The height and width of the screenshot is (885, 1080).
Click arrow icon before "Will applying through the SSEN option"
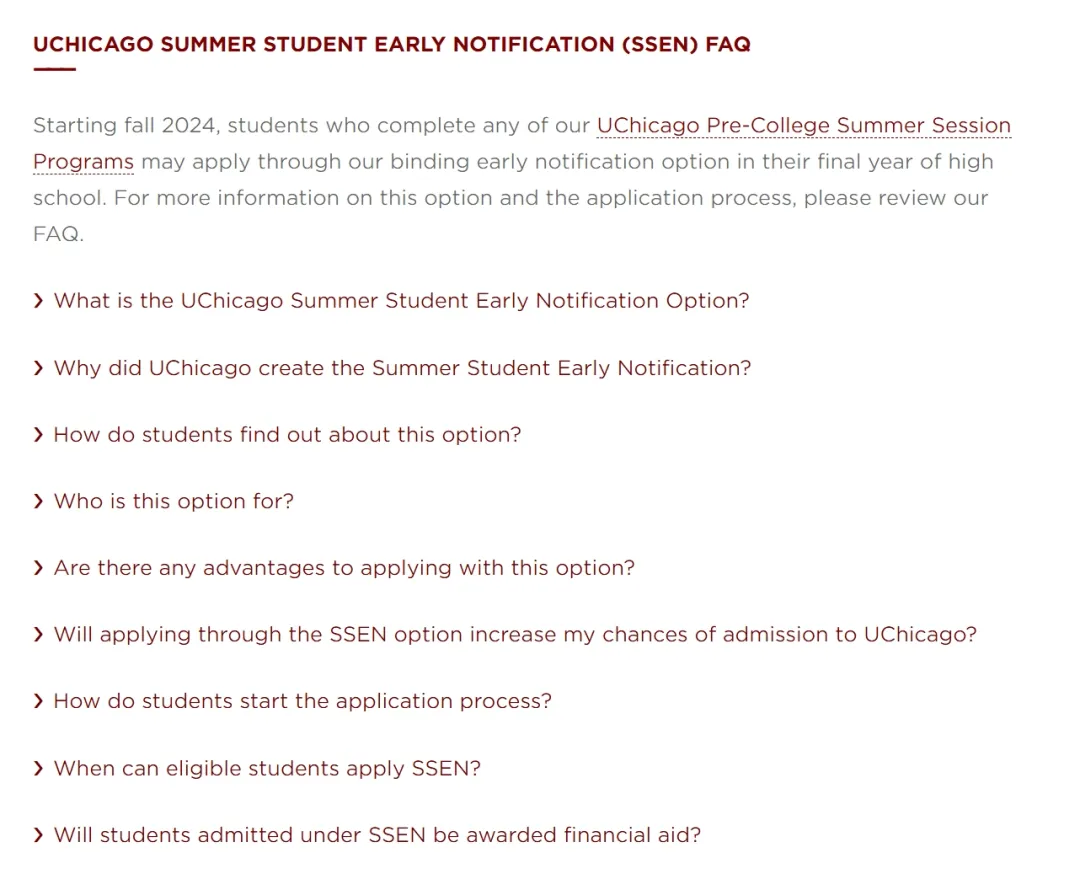[x=38, y=635]
